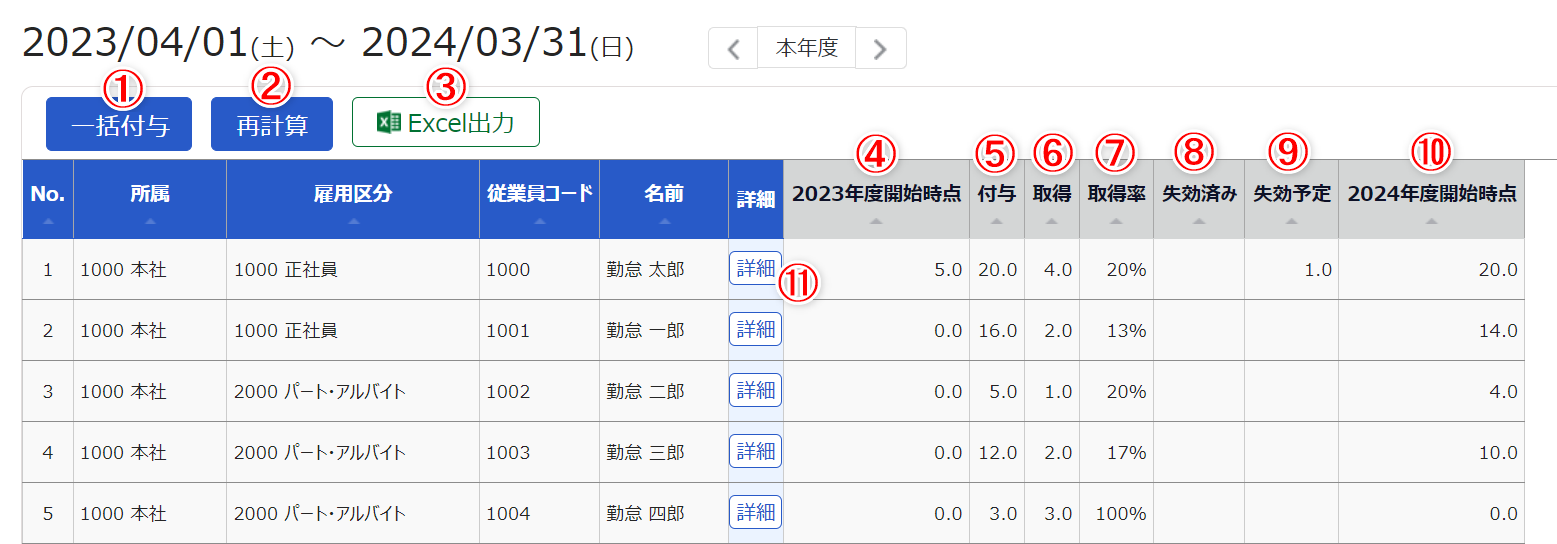Open 詳細 for 勤怠 二郎

click(755, 390)
